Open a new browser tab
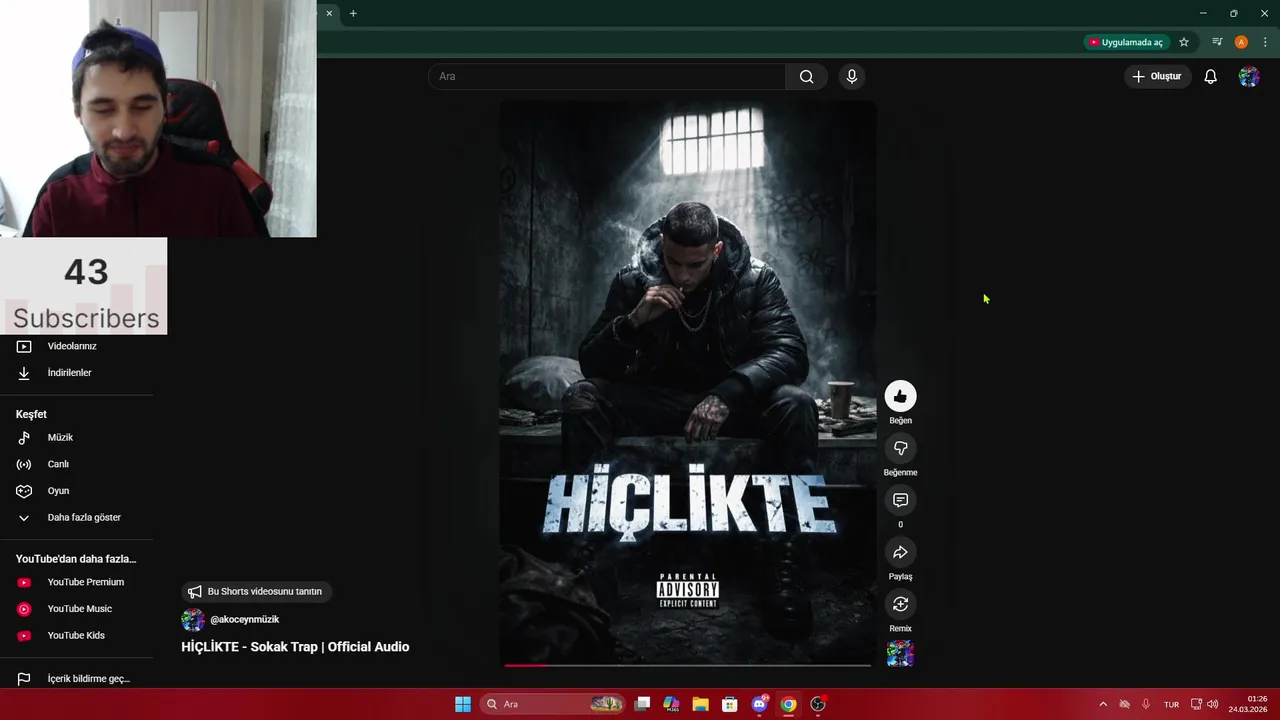The width and height of the screenshot is (1280, 720). click(353, 13)
